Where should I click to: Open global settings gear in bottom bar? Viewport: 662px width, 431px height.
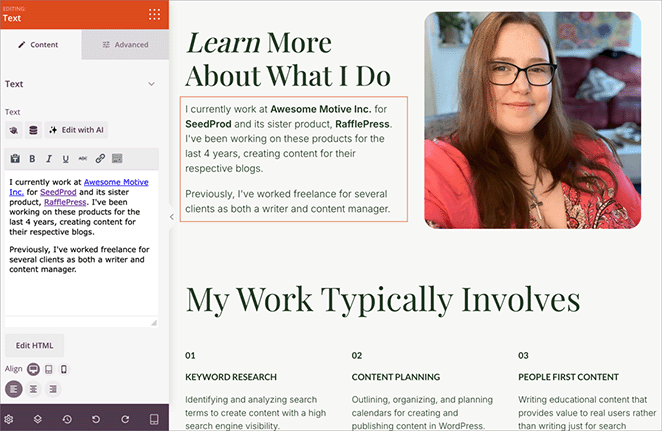pos(9,418)
